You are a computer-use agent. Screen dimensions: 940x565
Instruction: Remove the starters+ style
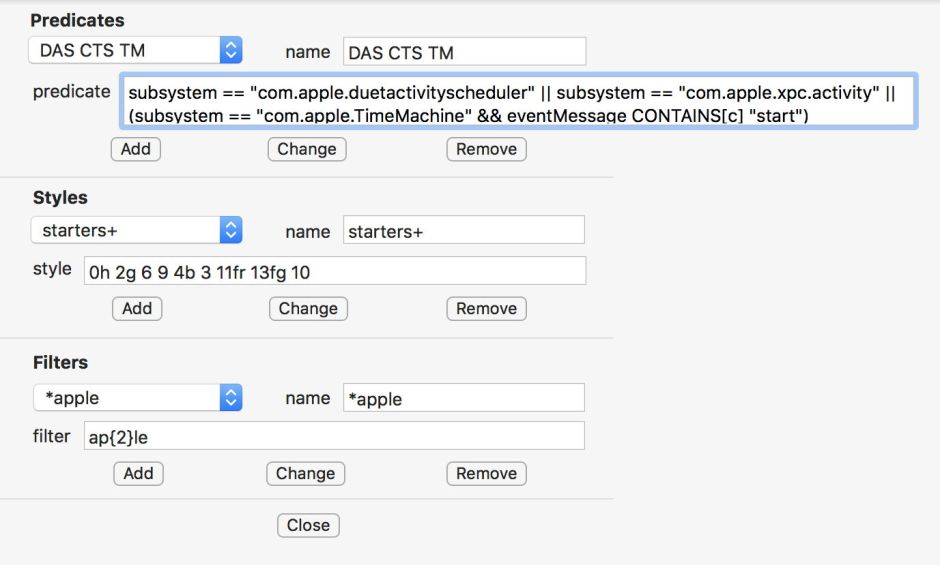486,308
